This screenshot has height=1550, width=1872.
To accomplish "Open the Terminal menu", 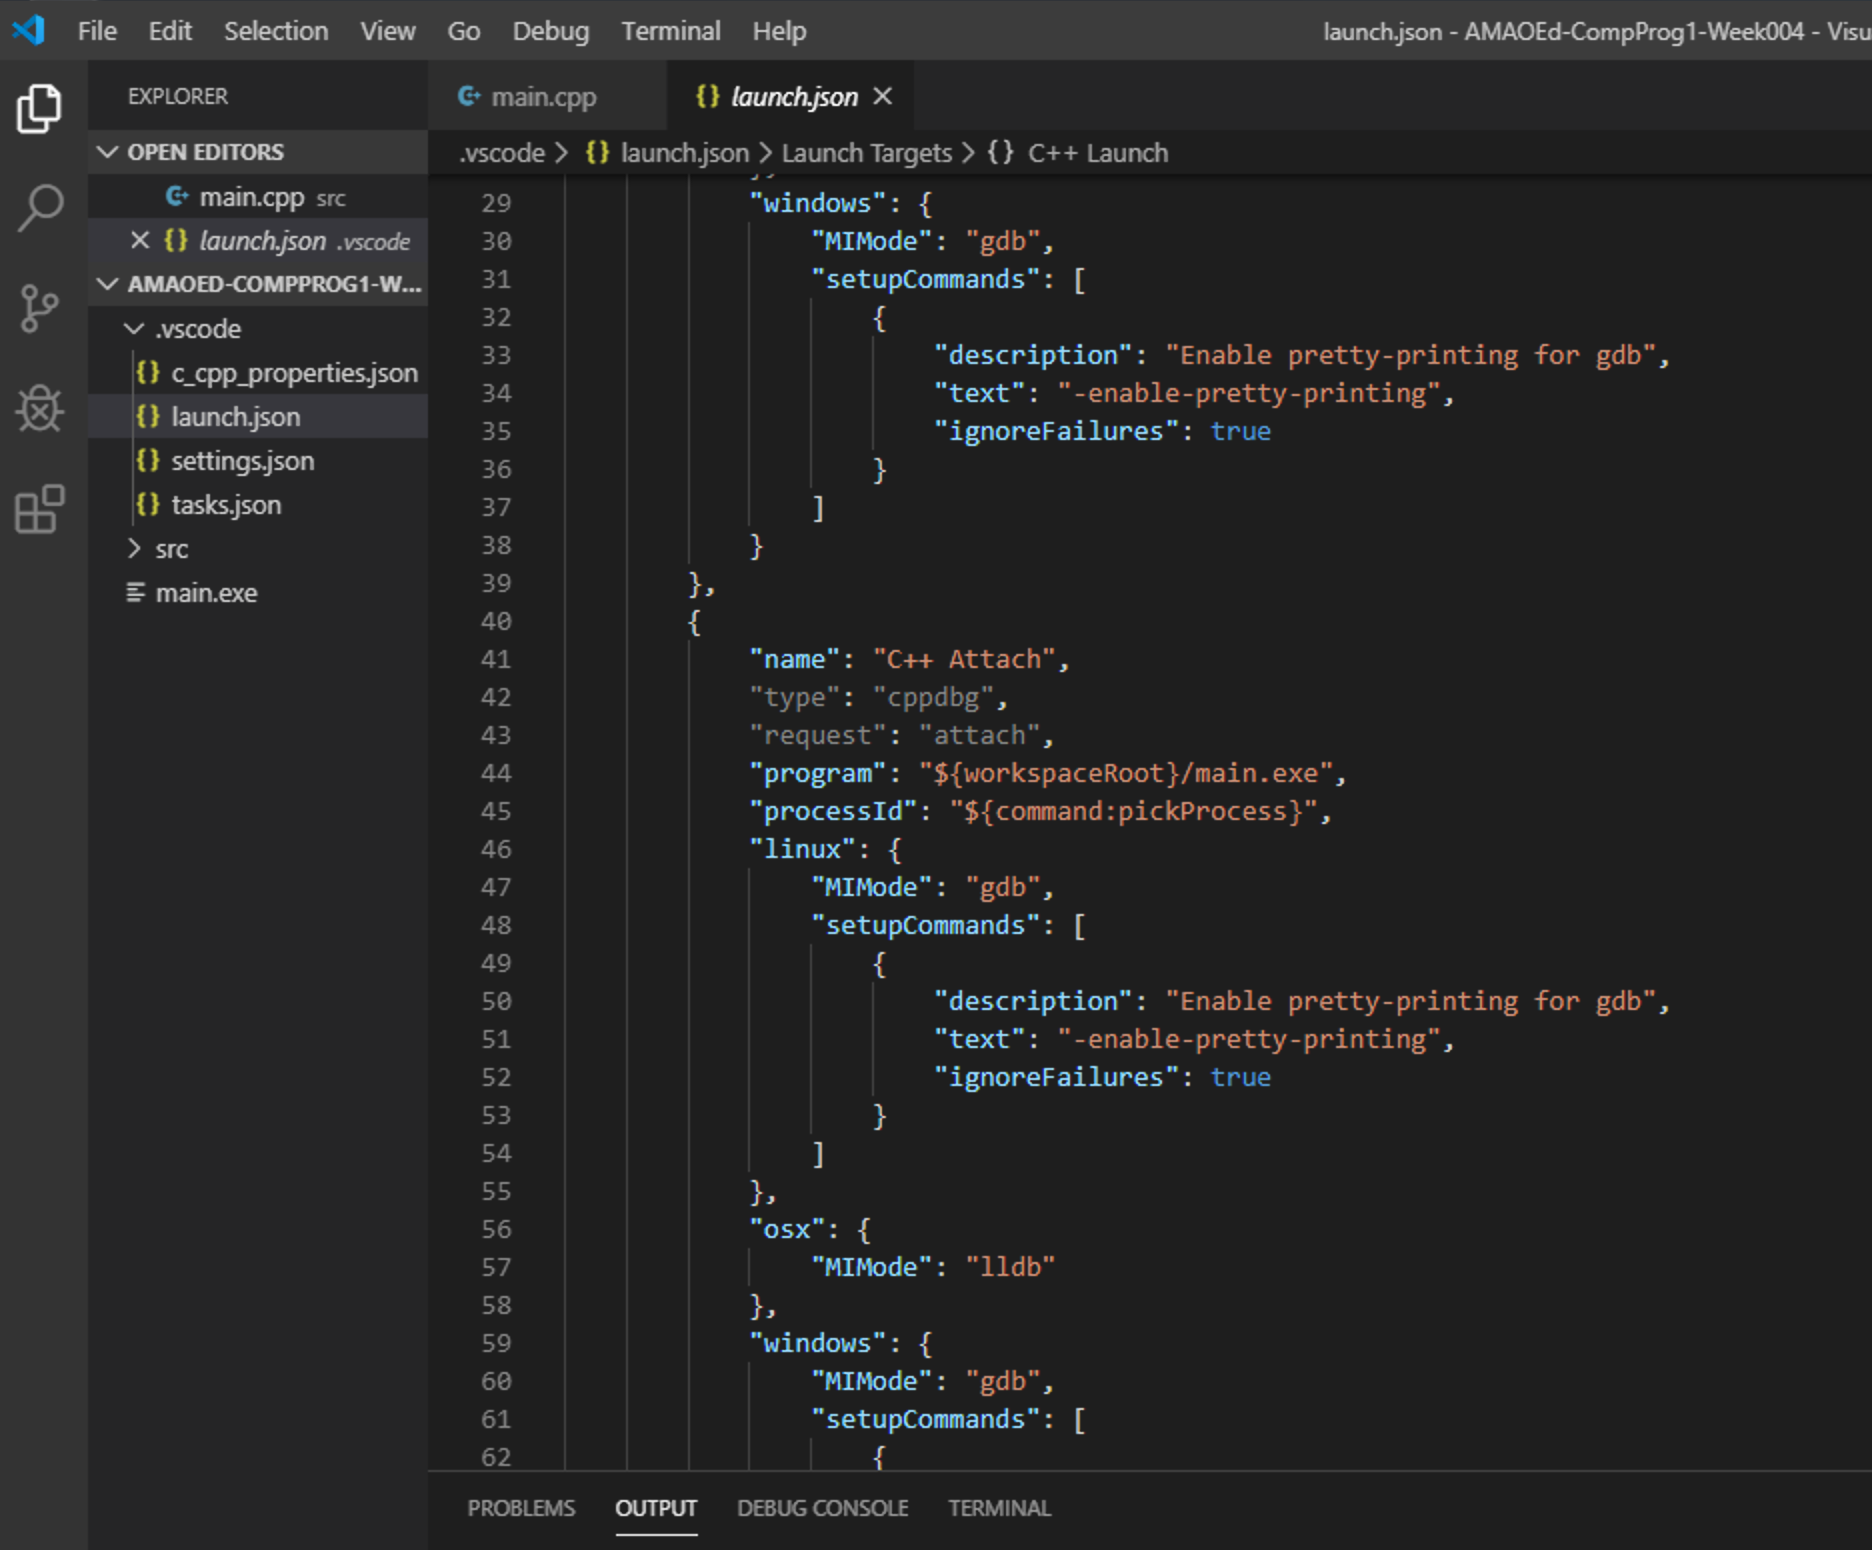I will coord(670,31).
